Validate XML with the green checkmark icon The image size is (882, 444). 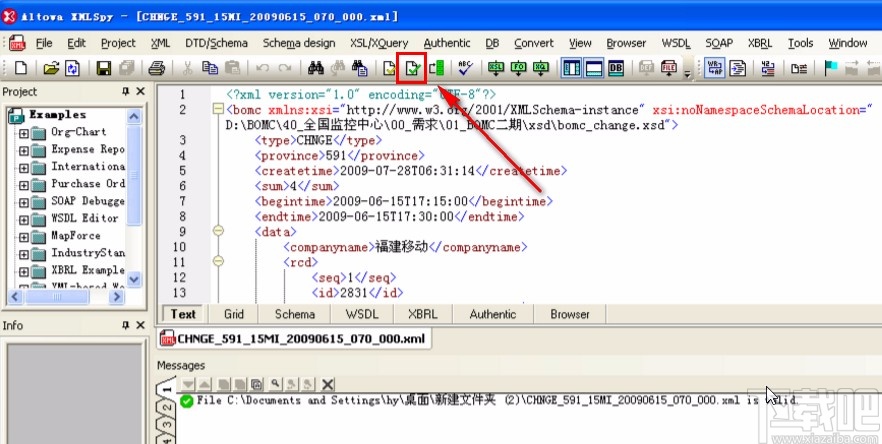point(413,69)
